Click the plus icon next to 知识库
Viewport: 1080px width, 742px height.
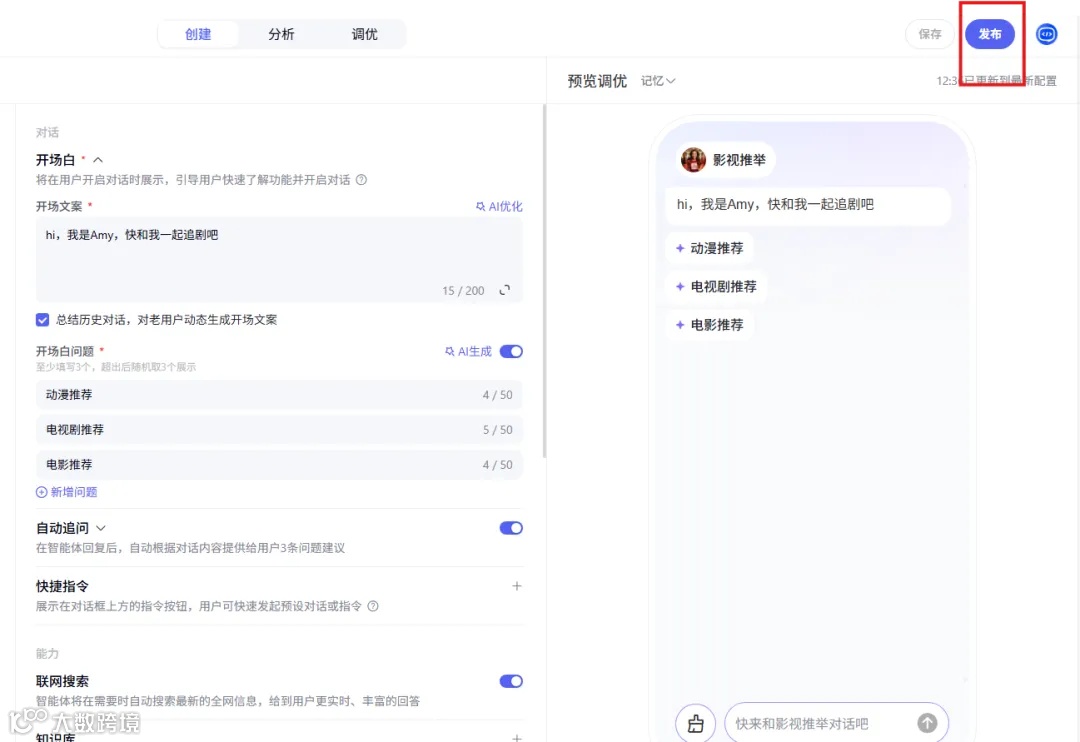[x=517, y=736]
